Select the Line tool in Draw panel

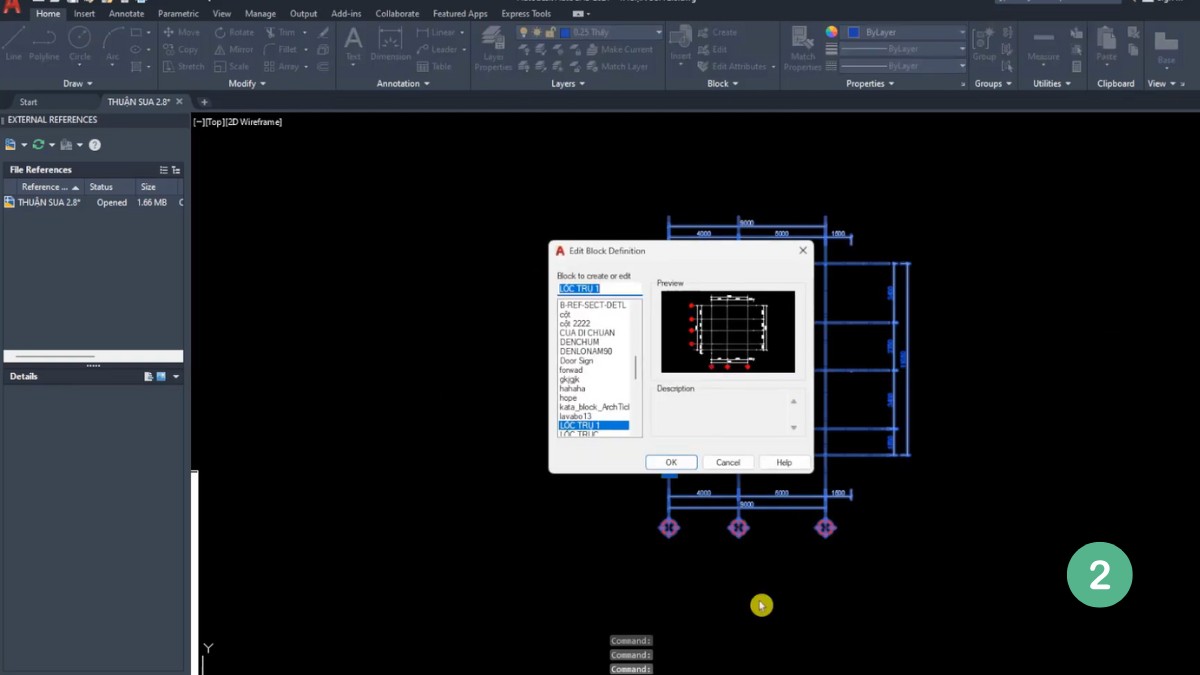tap(13, 43)
